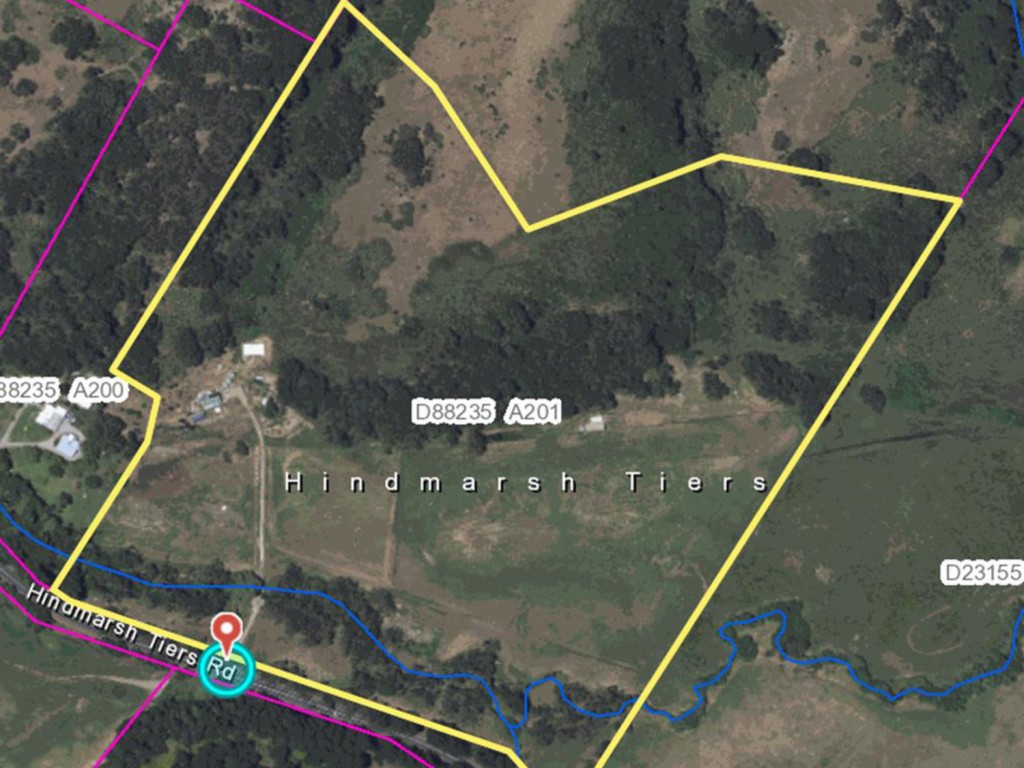1024x768 pixels.
Task: Select the D88235 A201 parcel label
Action: 488,412
